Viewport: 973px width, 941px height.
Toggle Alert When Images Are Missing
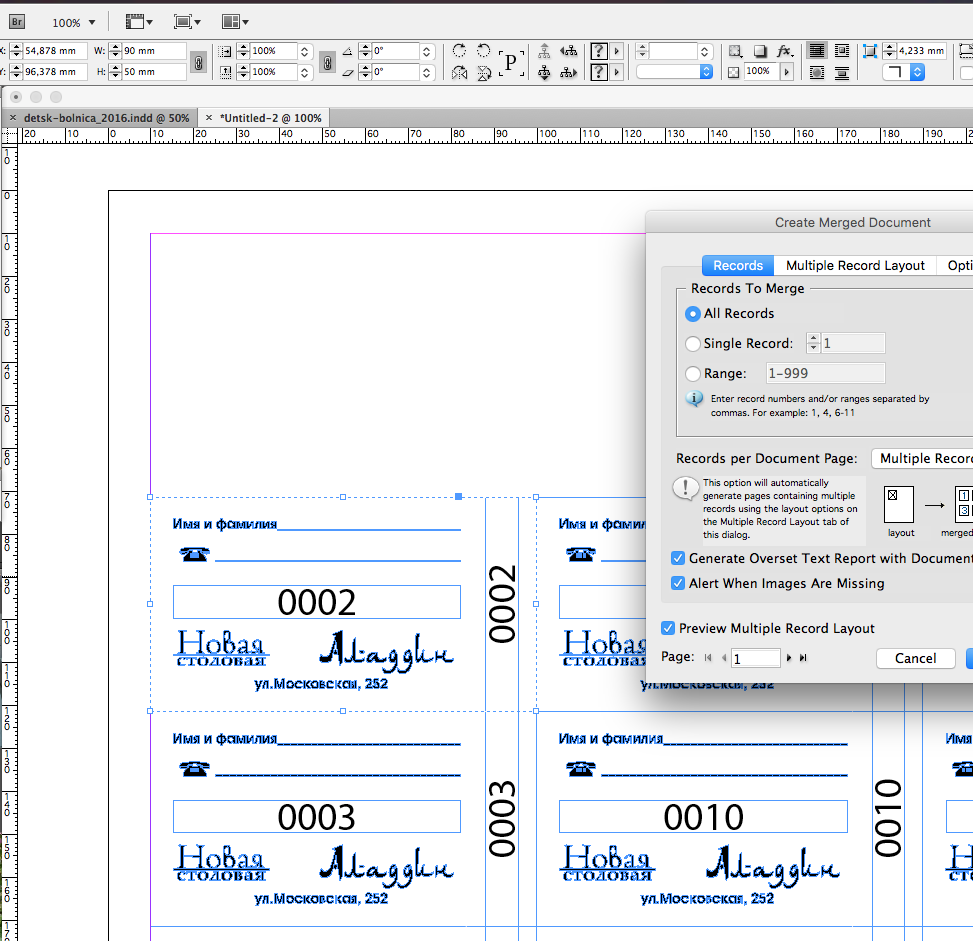coord(678,583)
